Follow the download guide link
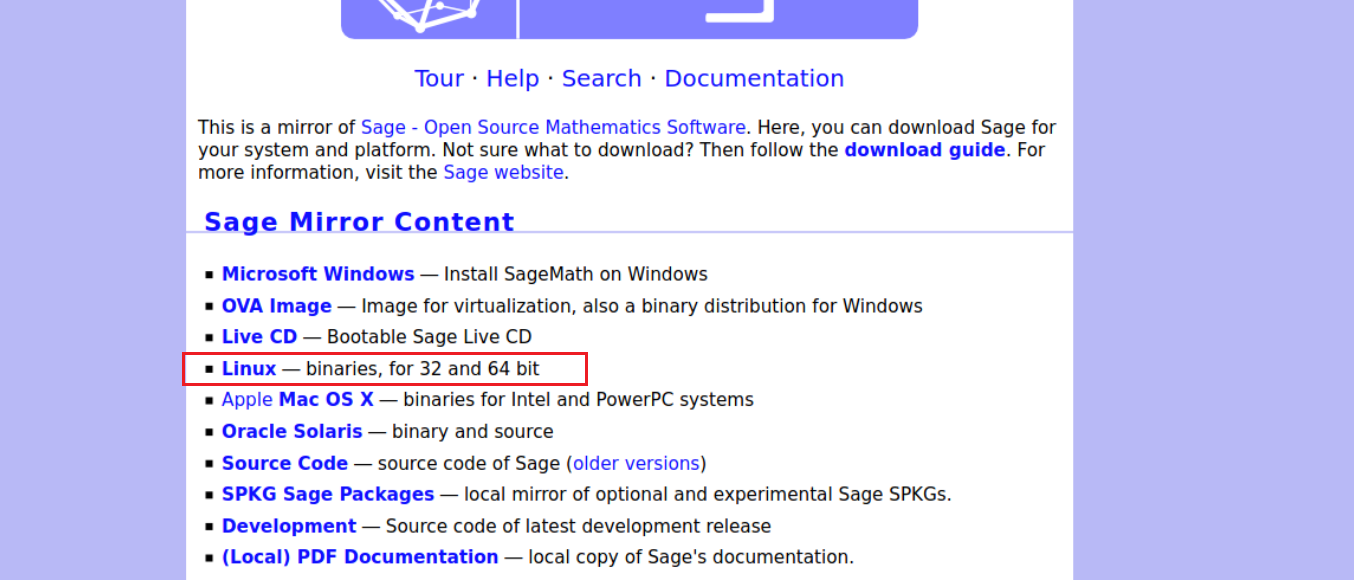 [925, 150]
